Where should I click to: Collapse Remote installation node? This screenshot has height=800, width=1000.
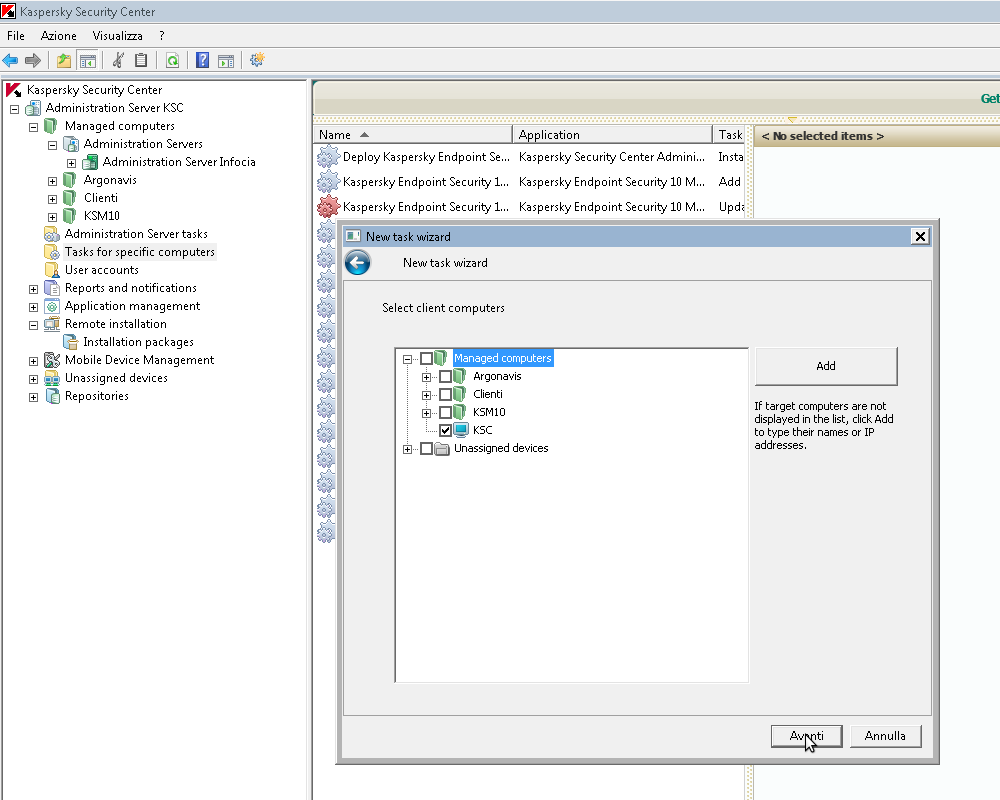coord(33,325)
